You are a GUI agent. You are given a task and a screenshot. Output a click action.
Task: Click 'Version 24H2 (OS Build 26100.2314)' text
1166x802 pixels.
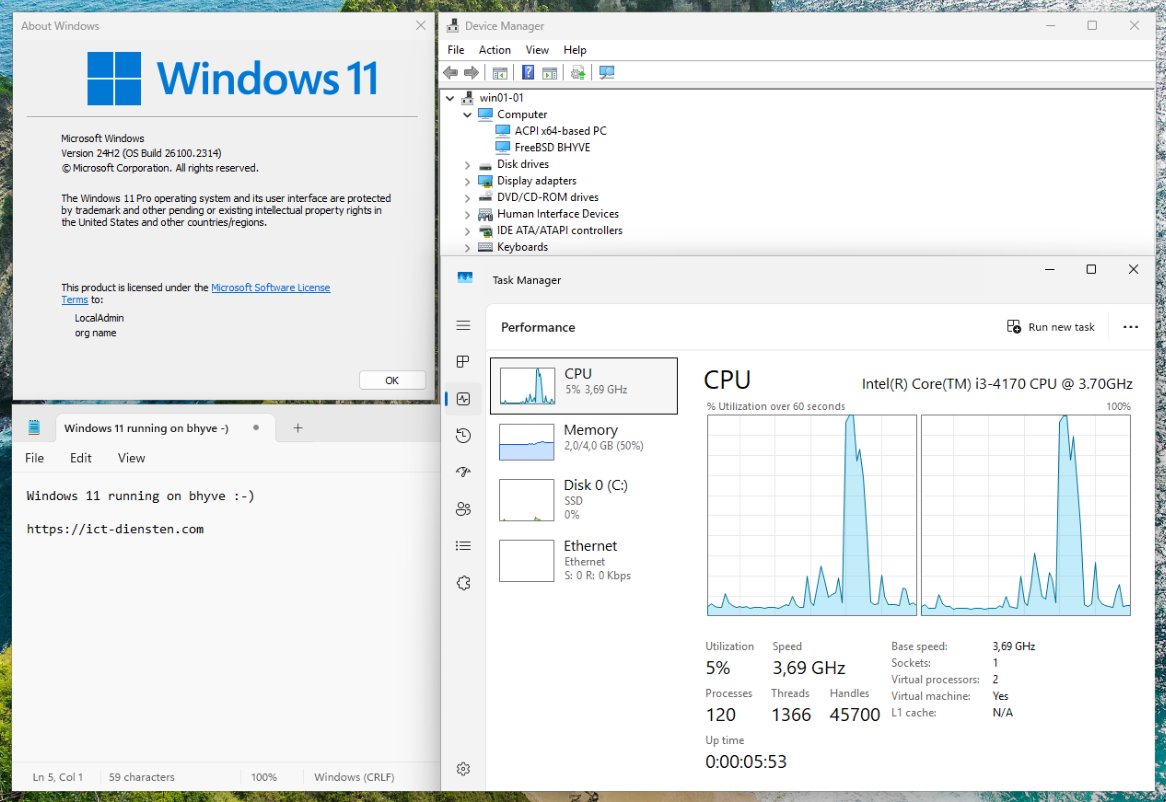click(141, 153)
